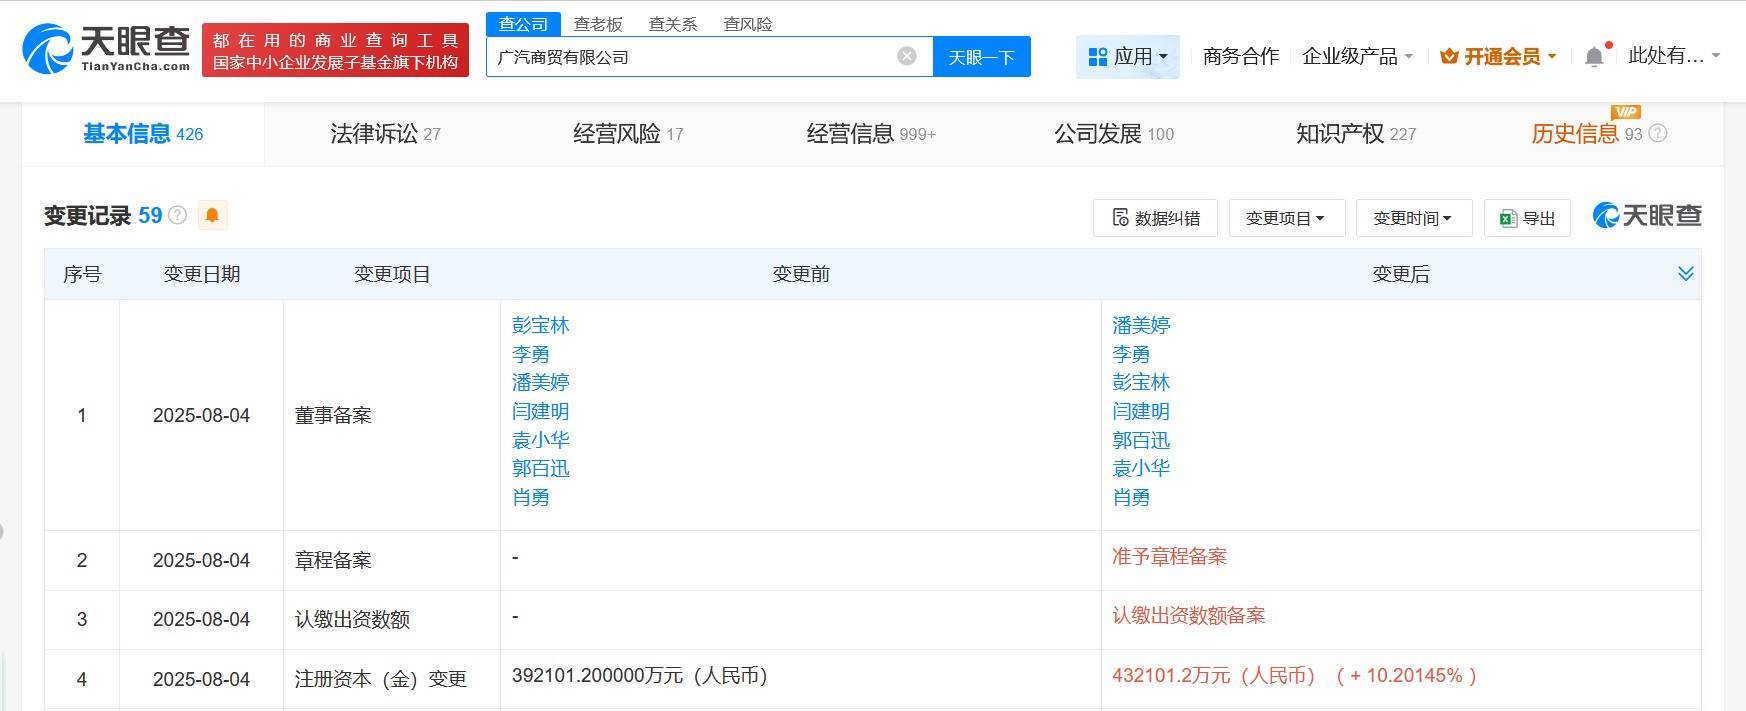Switch to 基本信息 tab
This screenshot has height=711, width=1746.
coord(143,133)
